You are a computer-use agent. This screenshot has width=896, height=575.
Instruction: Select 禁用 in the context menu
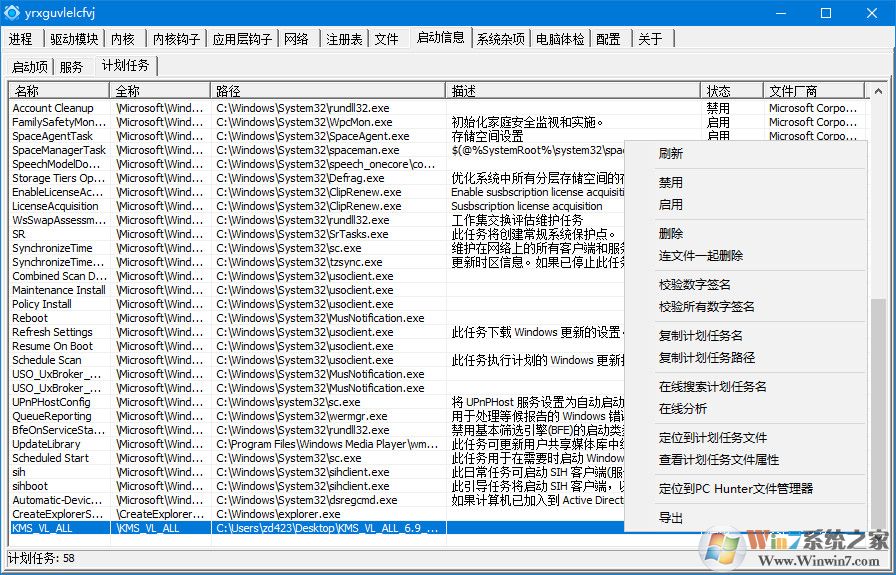click(671, 183)
